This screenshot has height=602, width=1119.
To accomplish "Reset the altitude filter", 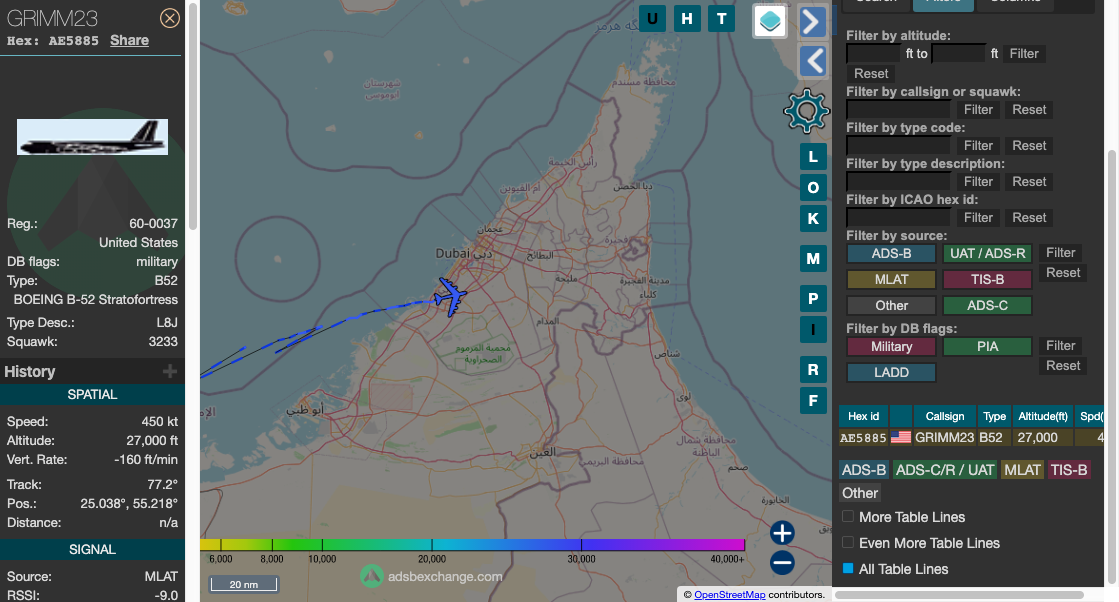I will (x=871, y=73).
